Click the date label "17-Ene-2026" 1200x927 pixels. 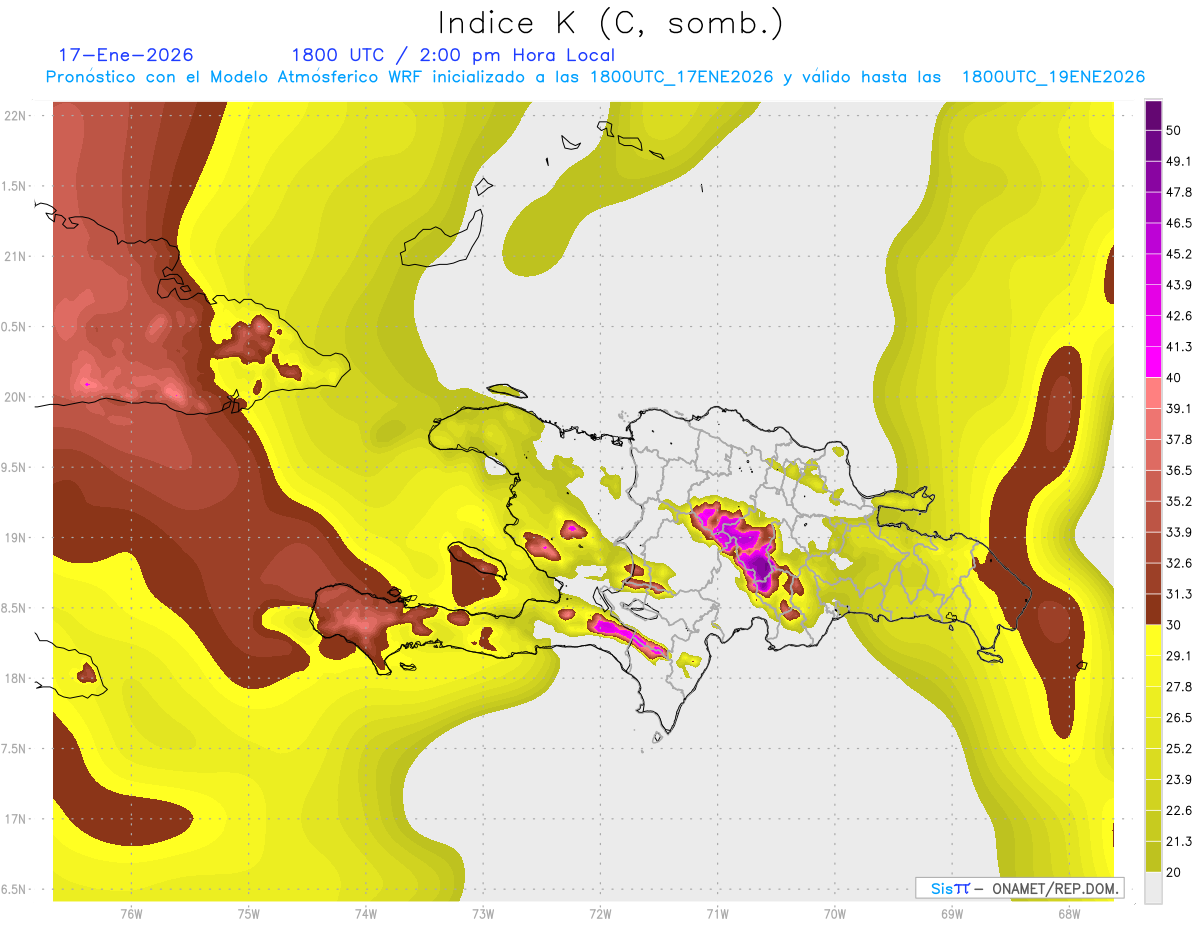coord(126,55)
